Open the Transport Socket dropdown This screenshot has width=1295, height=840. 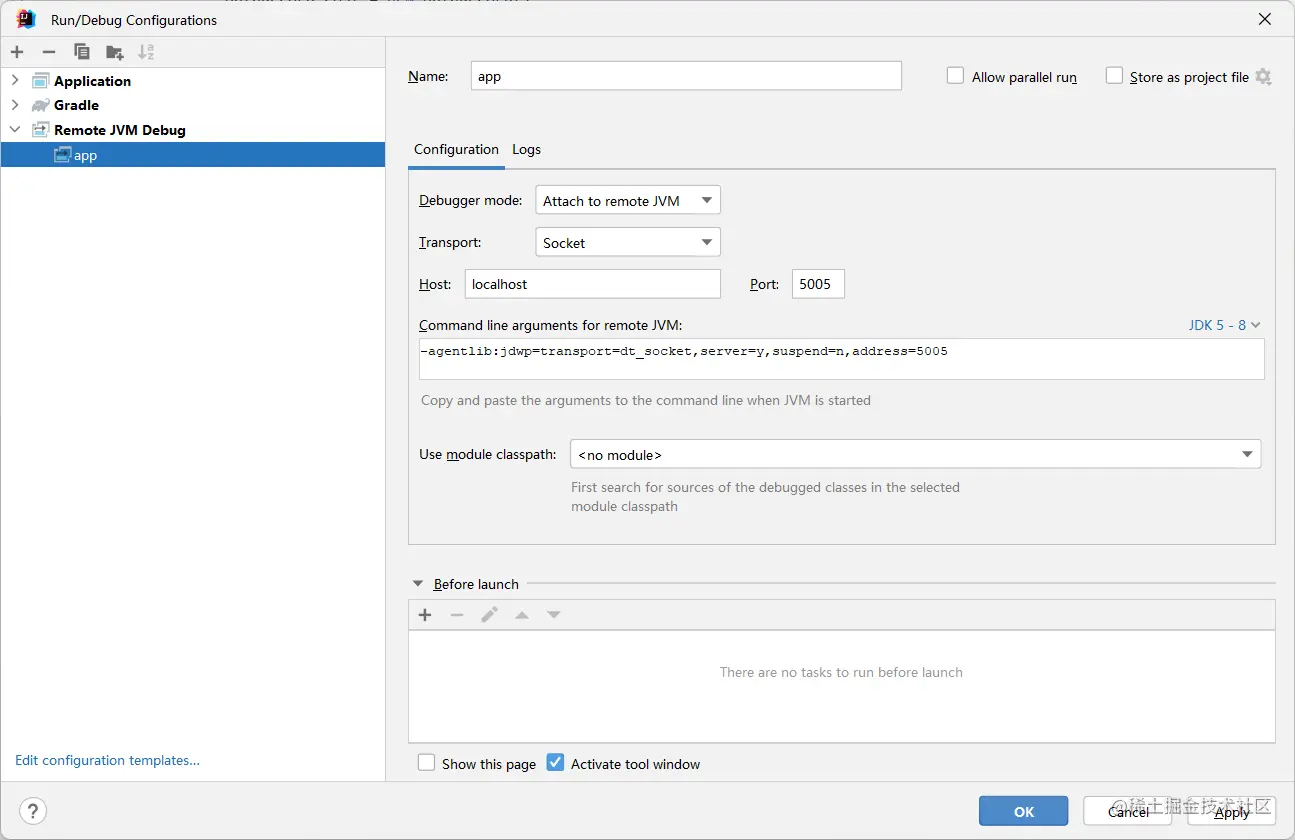[x=627, y=242]
